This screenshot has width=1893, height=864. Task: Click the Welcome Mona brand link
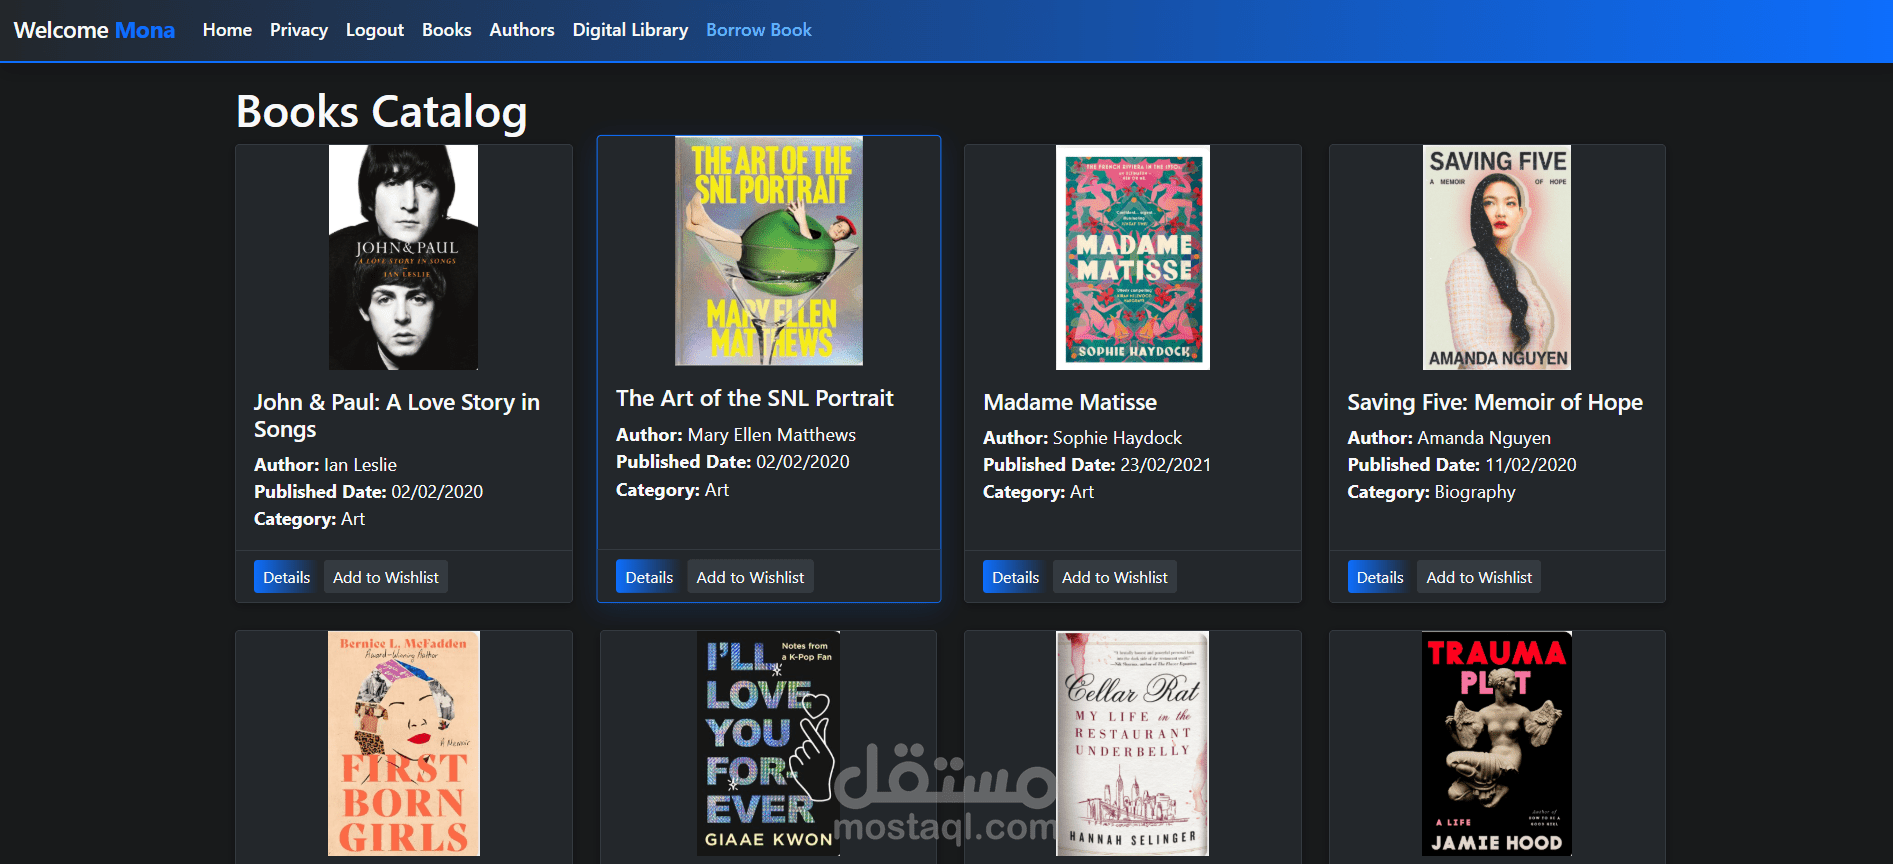94,30
